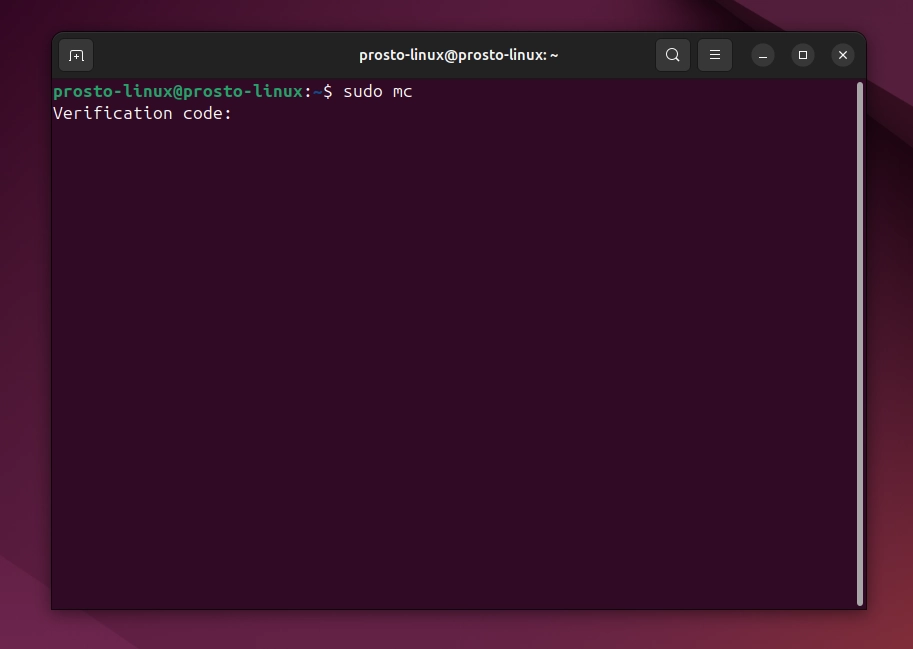Image resolution: width=913 pixels, height=649 pixels.
Task: Open the terminal hamburger menu
Action: pos(714,55)
